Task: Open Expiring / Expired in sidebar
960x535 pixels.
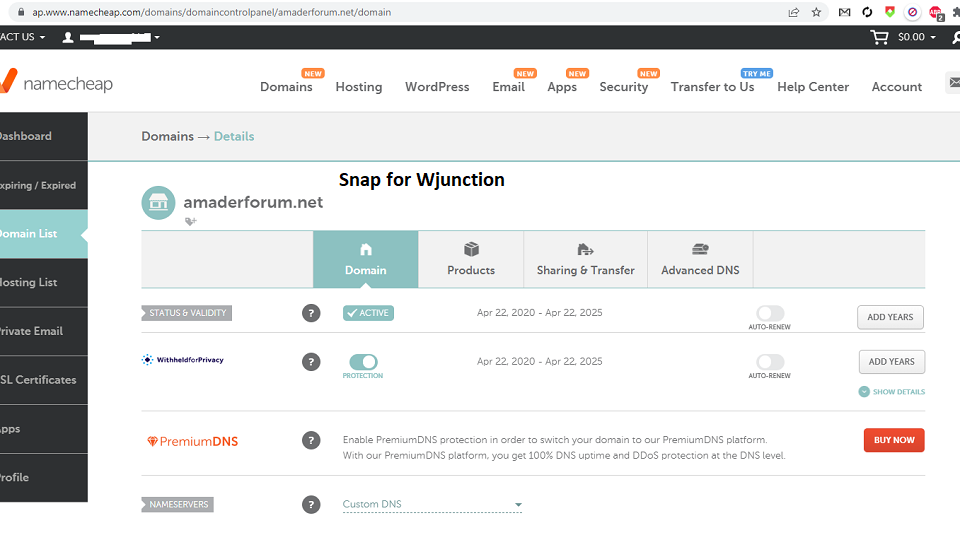Action: click(x=43, y=185)
